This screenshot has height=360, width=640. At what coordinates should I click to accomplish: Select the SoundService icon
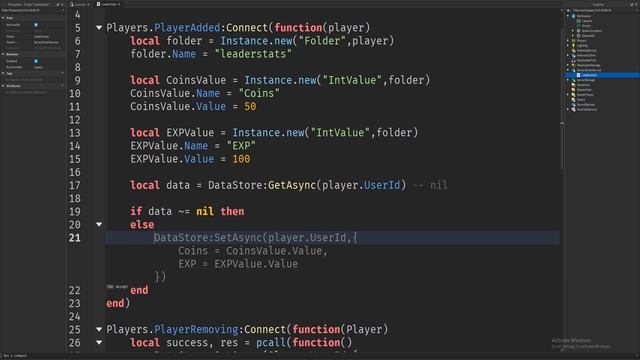pyautogui.click(x=573, y=104)
